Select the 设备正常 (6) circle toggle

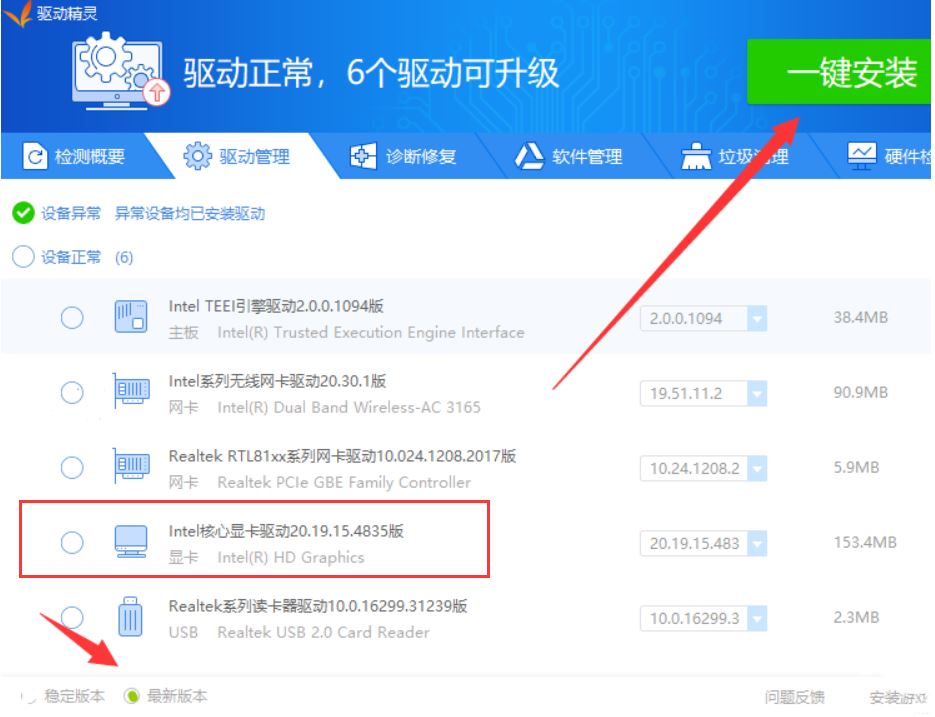click(22, 257)
